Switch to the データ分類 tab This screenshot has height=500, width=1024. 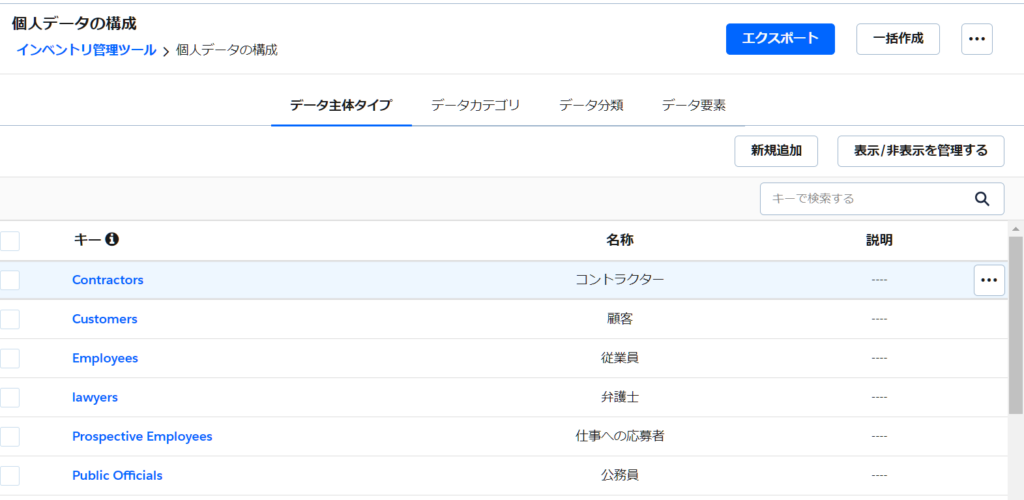click(591, 105)
